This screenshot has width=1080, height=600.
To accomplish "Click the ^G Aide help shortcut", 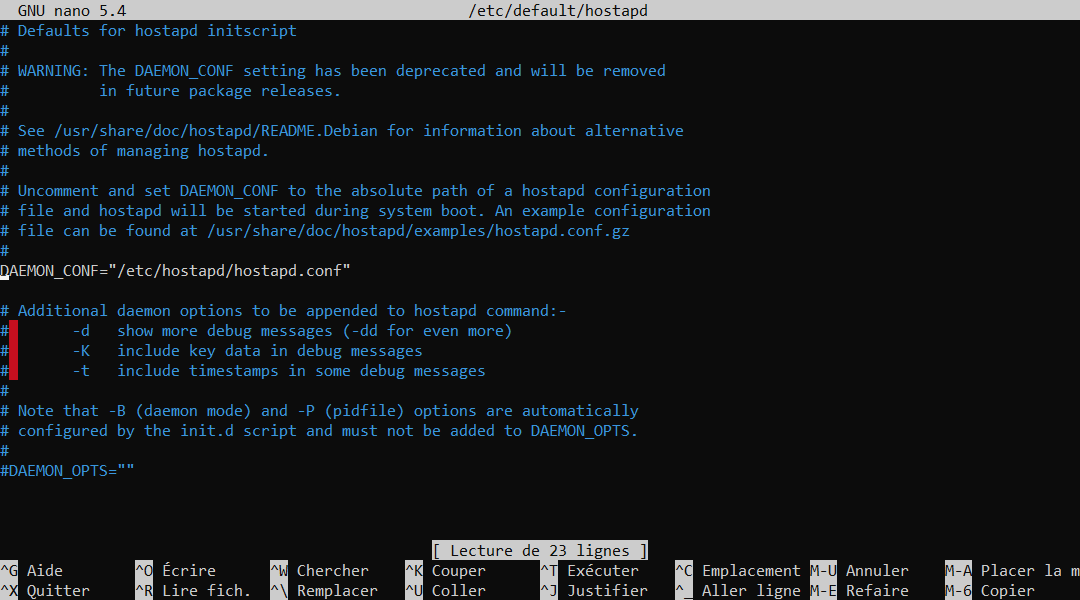I will pos(32,571).
